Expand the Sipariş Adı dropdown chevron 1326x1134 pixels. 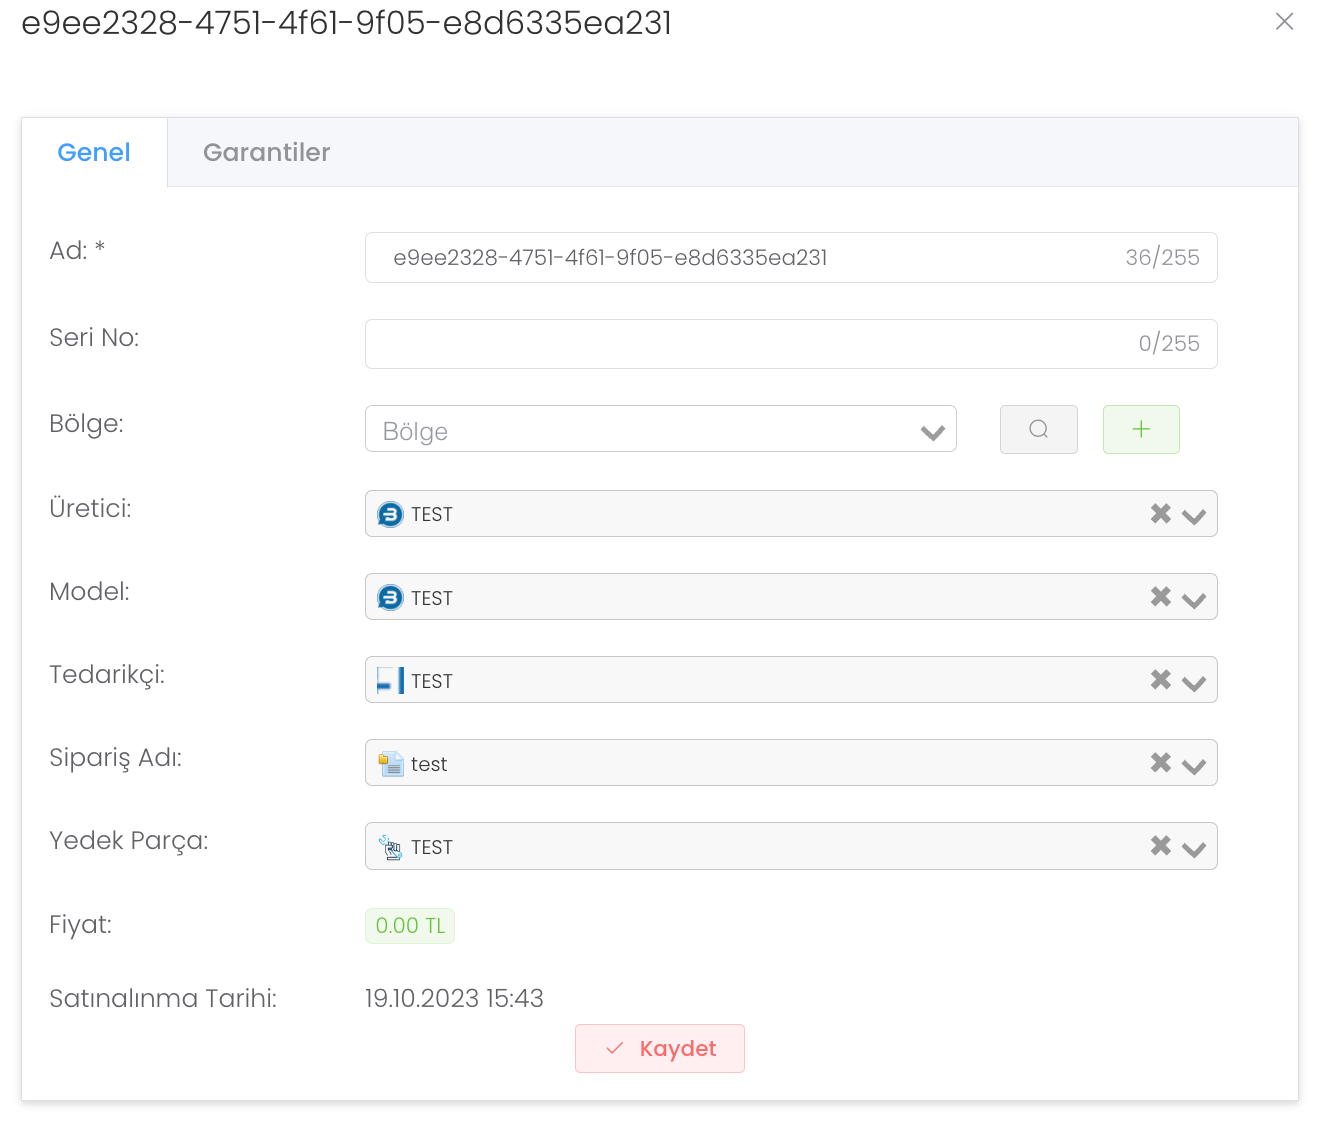pos(1193,765)
